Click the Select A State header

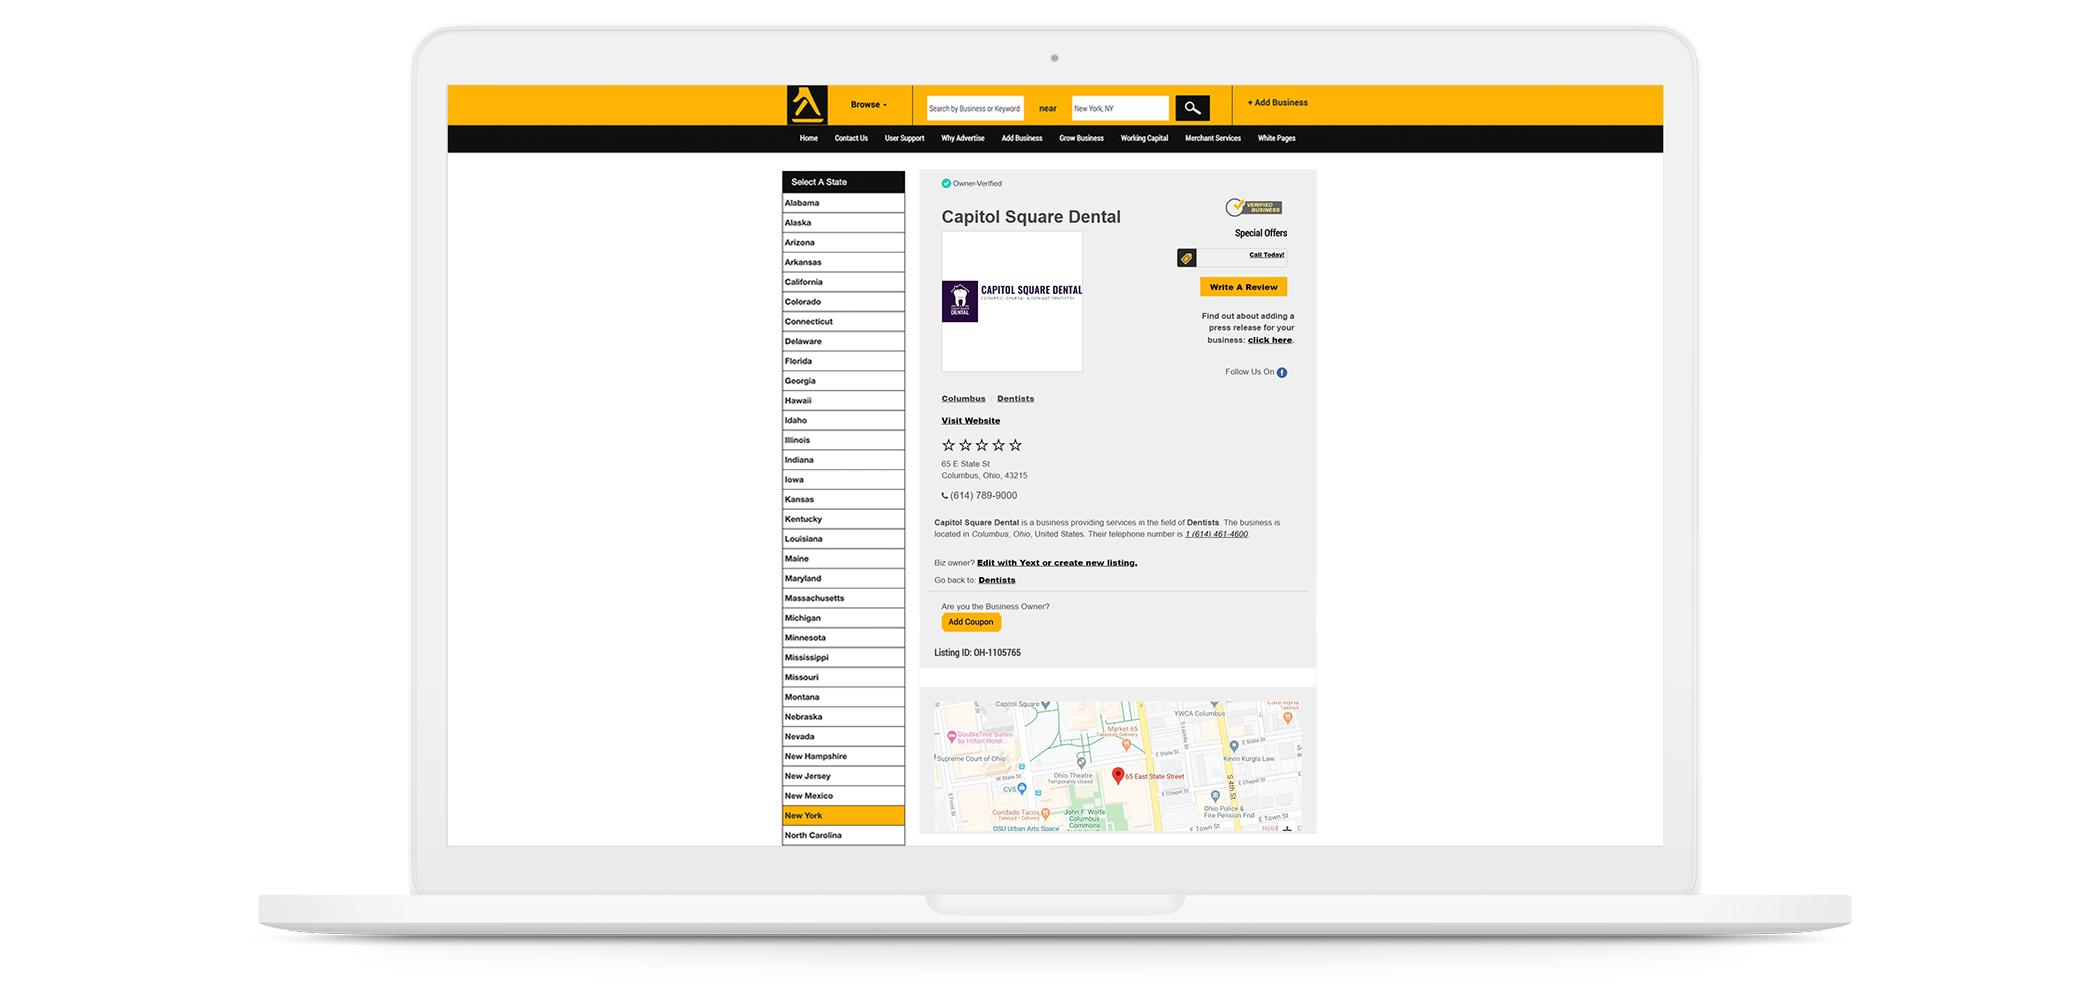843,182
